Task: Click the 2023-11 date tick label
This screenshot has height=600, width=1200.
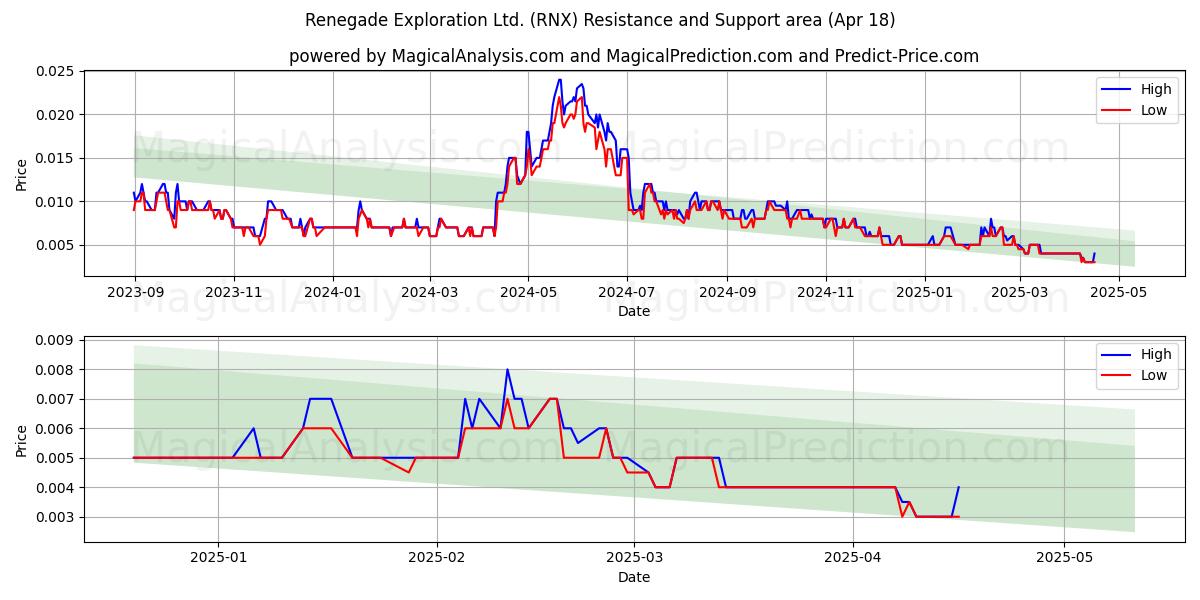Action: pos(234,292)
